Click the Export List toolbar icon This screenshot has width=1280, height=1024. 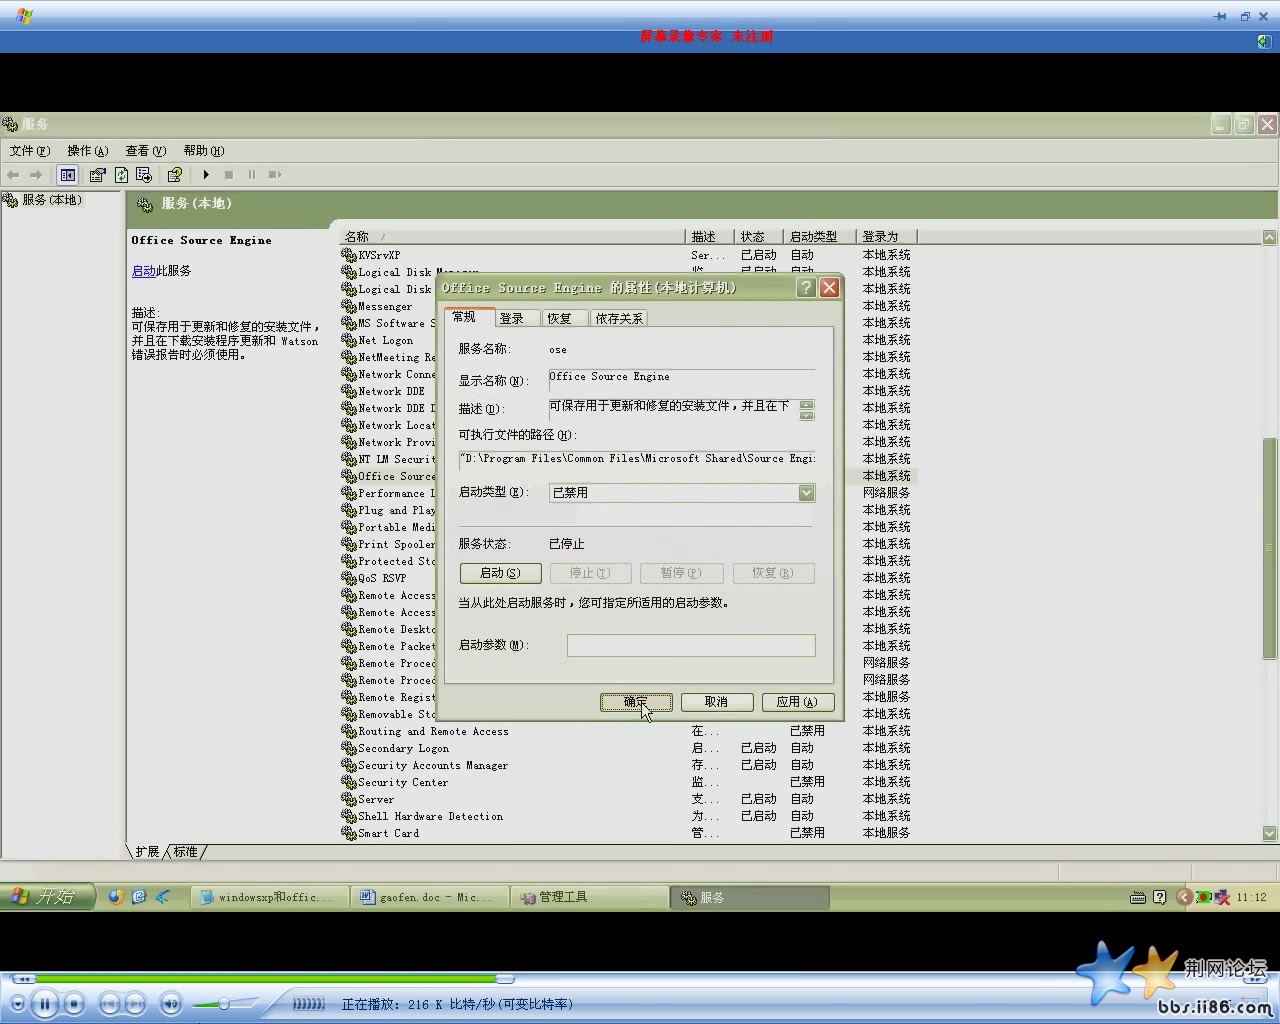(143, 174)
